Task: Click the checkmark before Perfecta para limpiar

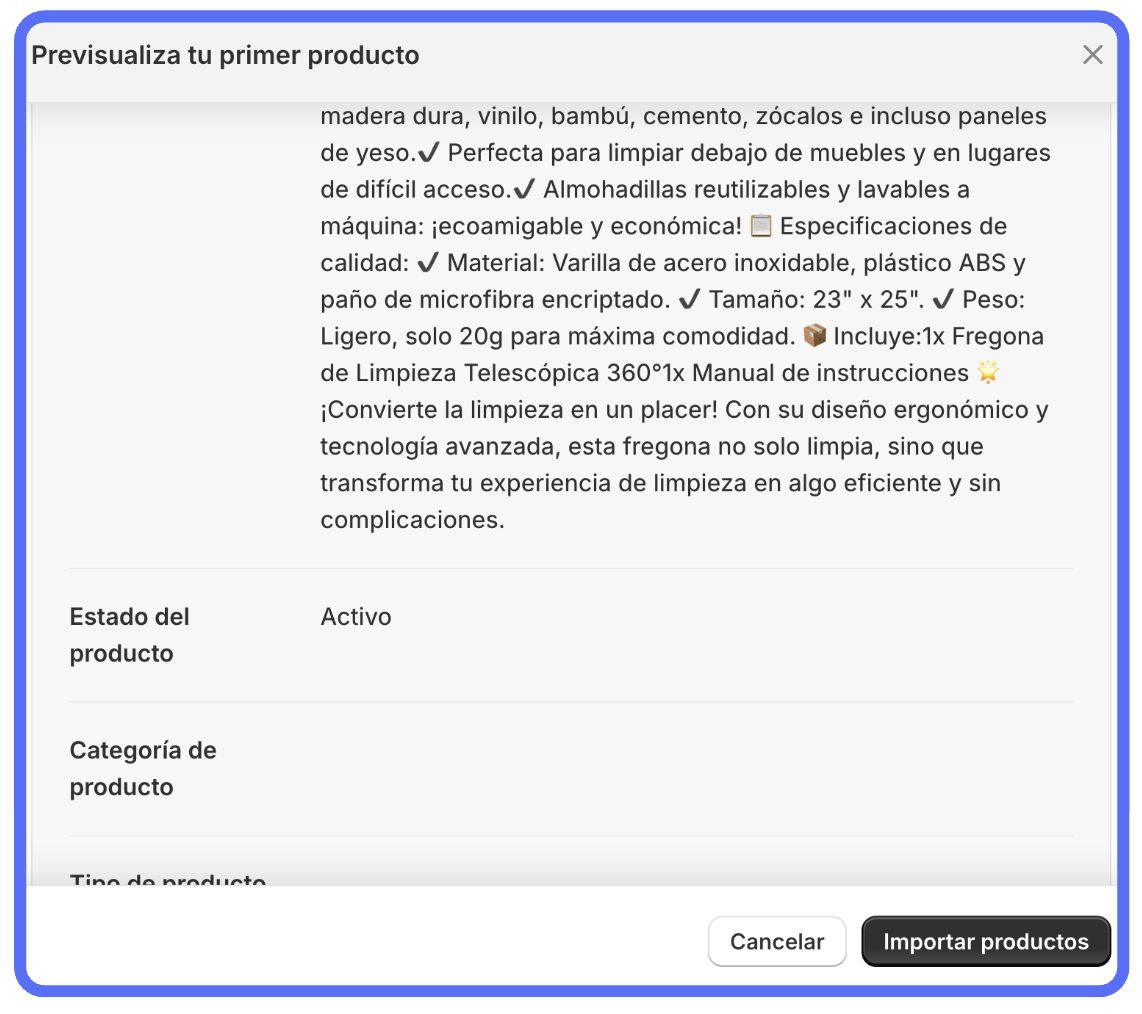Action: tap(429, 153)
